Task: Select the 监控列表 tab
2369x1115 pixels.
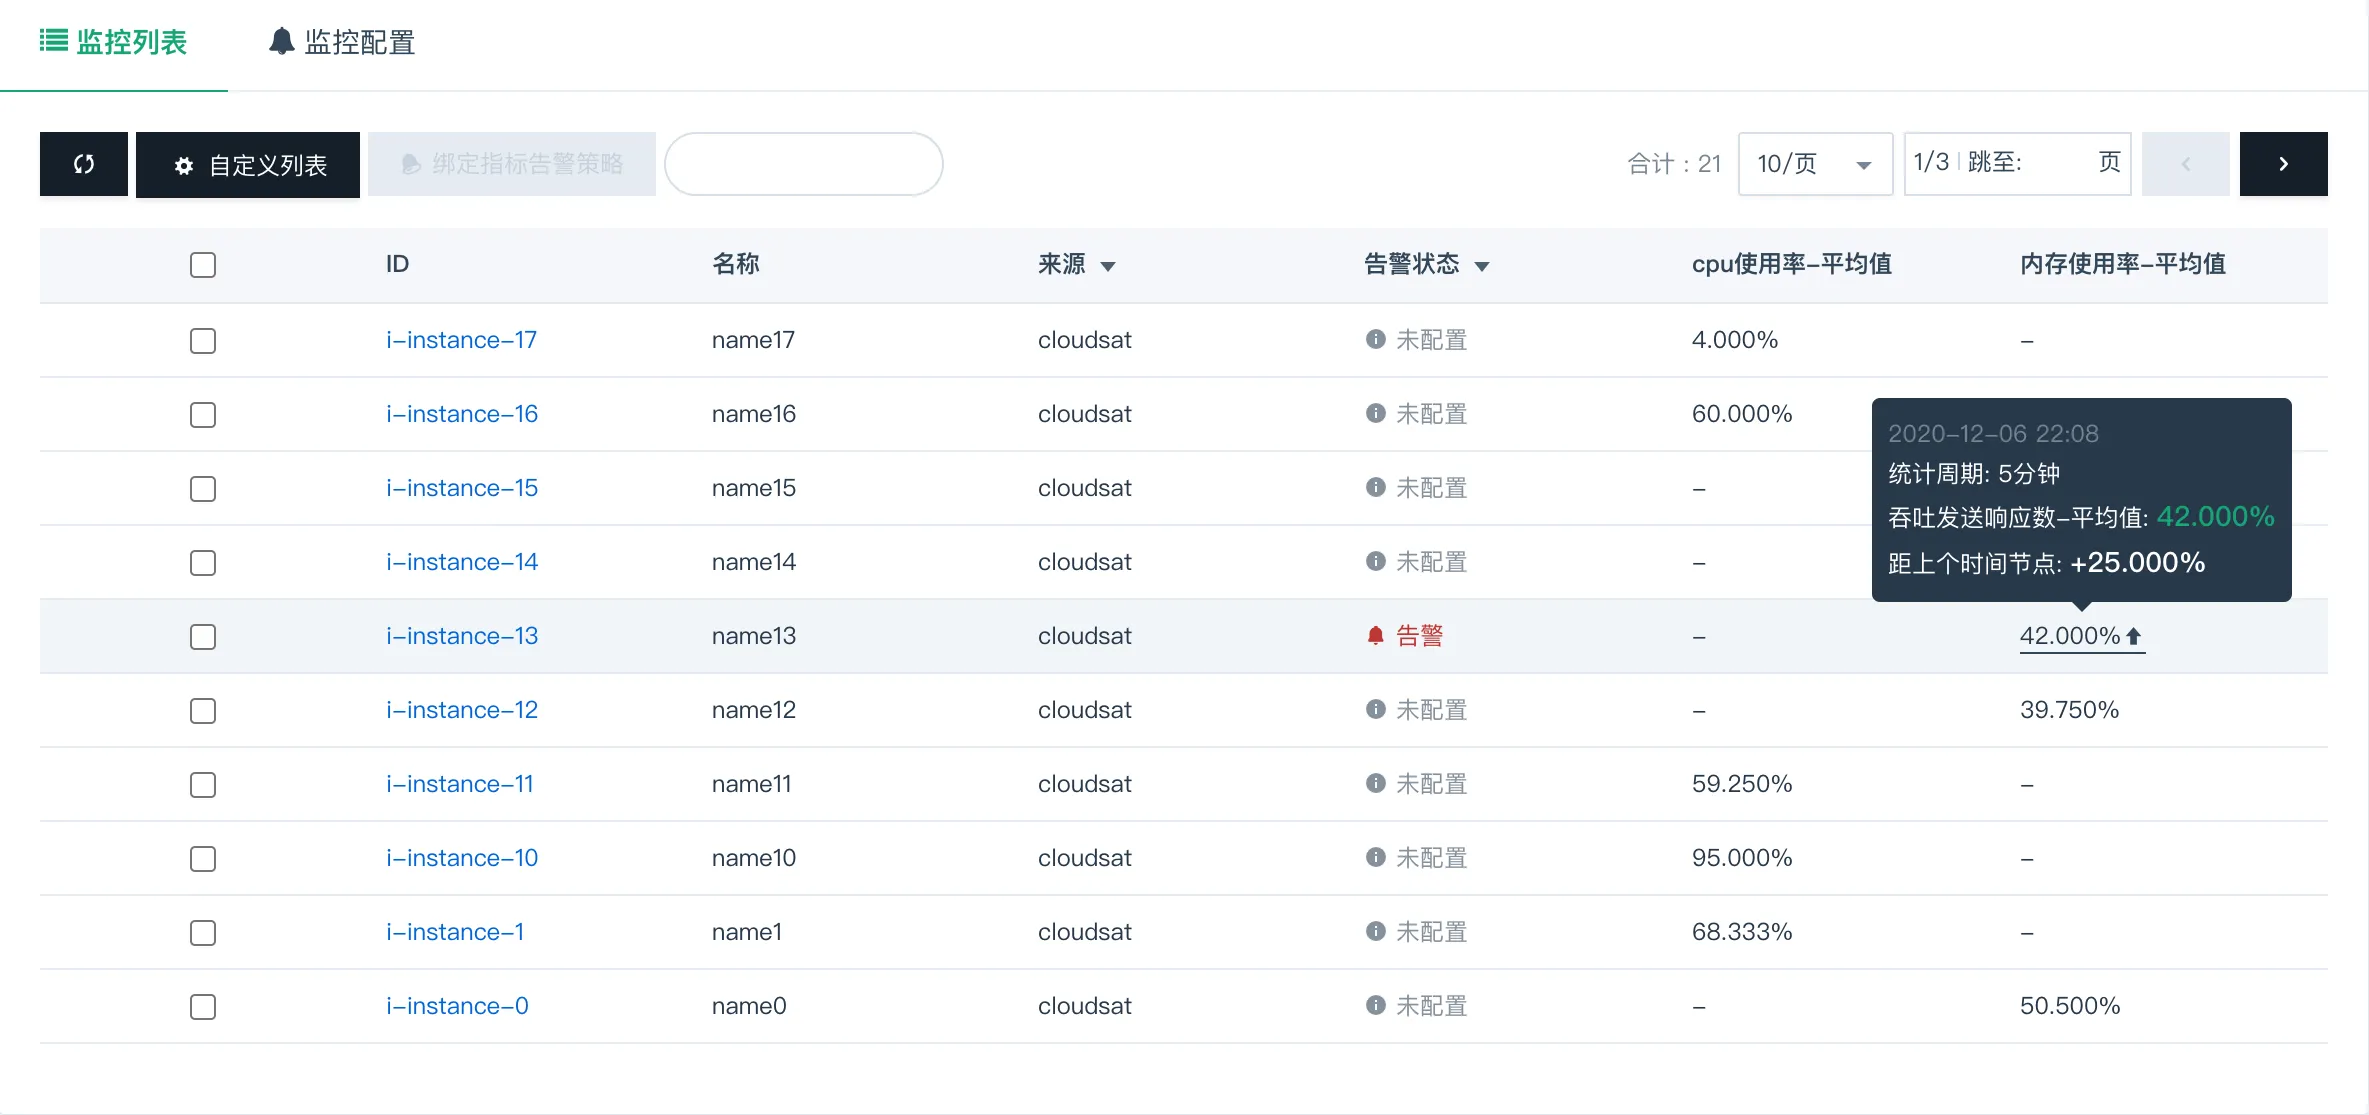Action: point(114,42)
